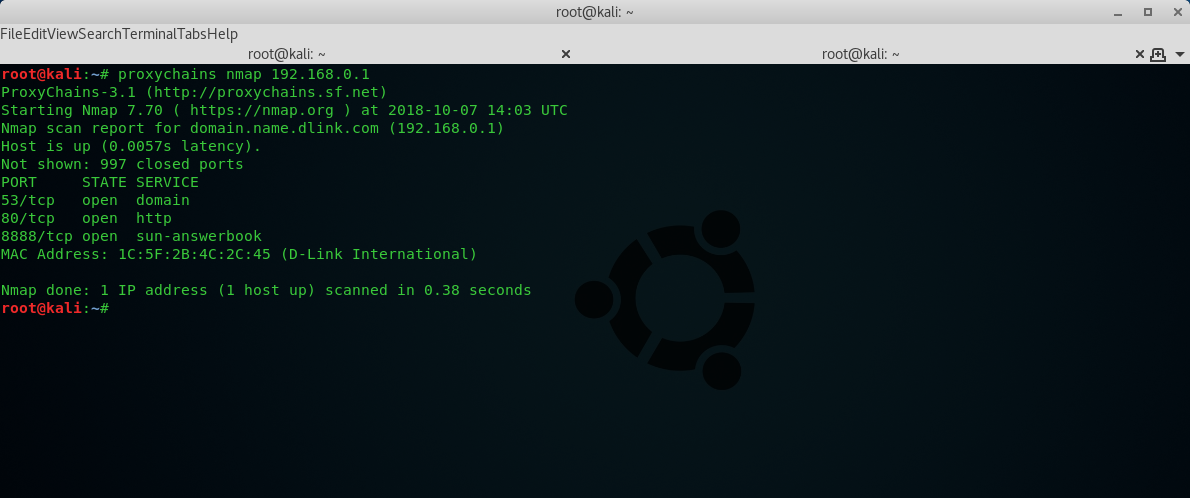Click the domain.name.dlink.com hostname text

pyautogui.click(x=284, y=128)
